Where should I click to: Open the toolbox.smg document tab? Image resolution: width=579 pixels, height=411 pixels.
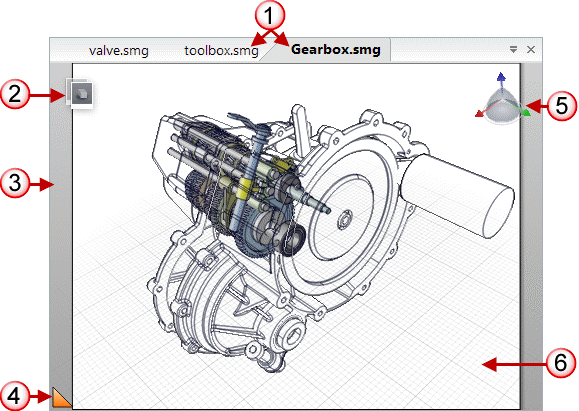pyautogui.click(x=221, y=50)
